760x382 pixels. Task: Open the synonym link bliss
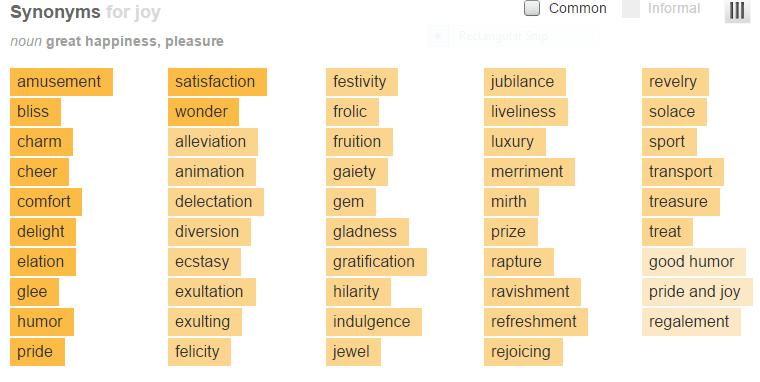pyautogui.click(x=35, y=112)
